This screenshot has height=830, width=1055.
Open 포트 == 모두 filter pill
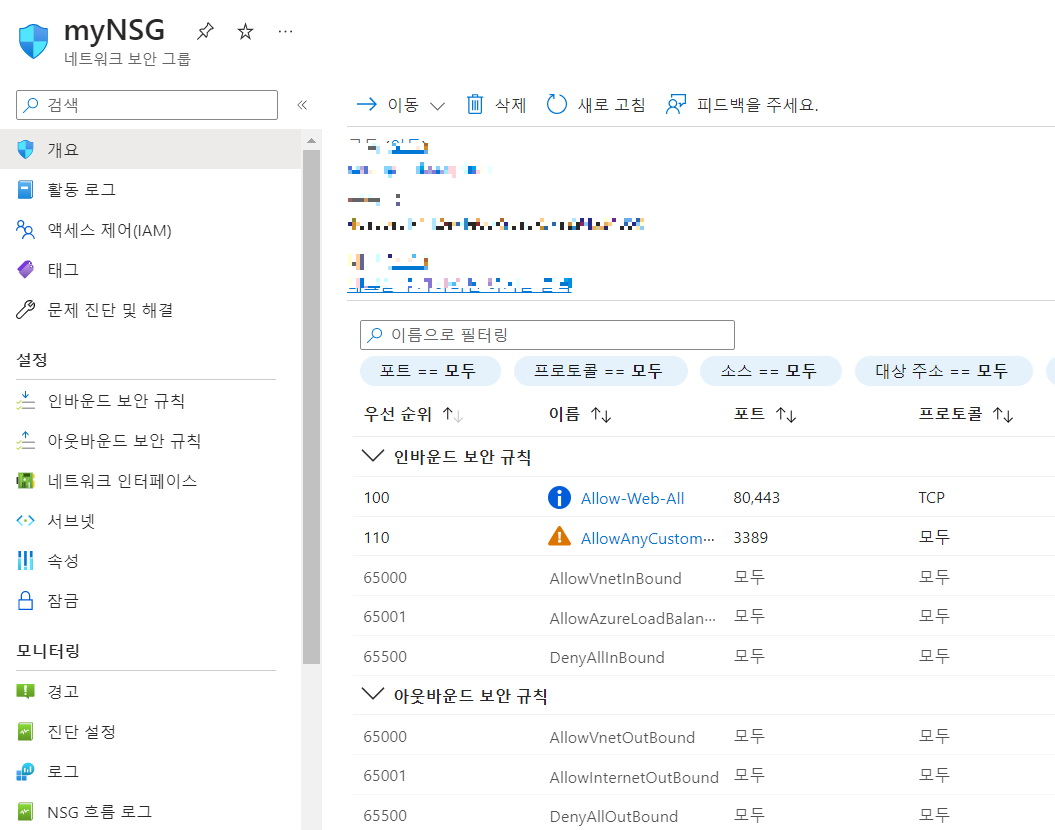[x=430, y=371]
